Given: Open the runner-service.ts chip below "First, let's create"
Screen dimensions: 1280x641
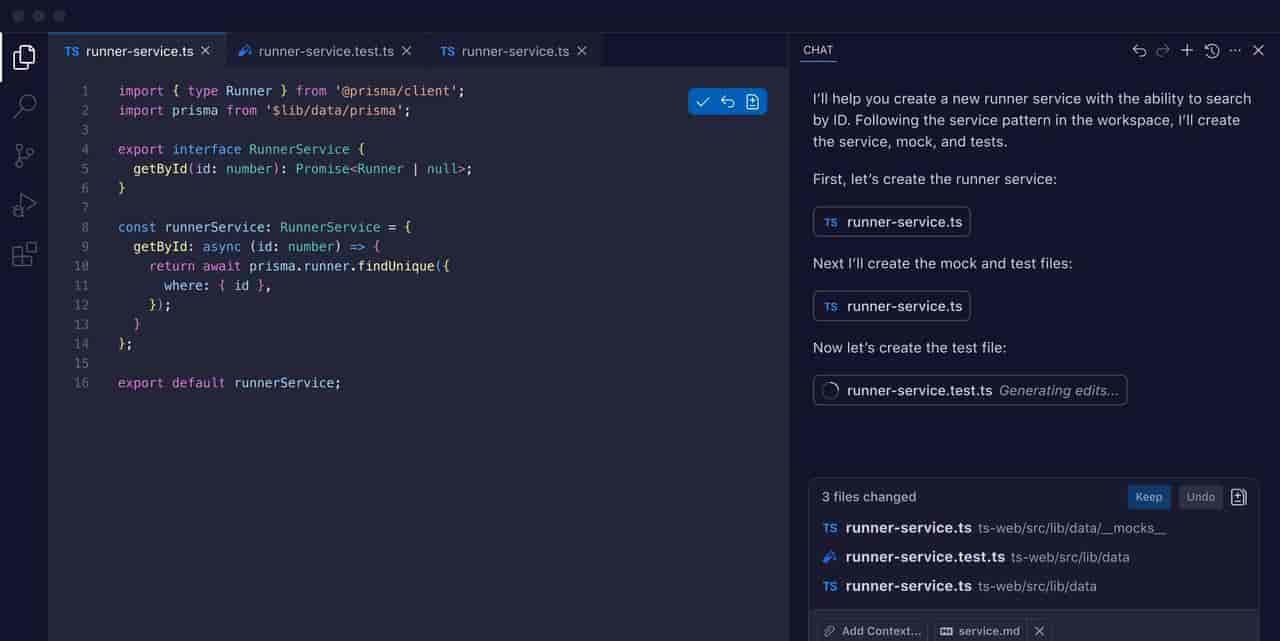Looking at the screenshot, I should tap(892, 222).
